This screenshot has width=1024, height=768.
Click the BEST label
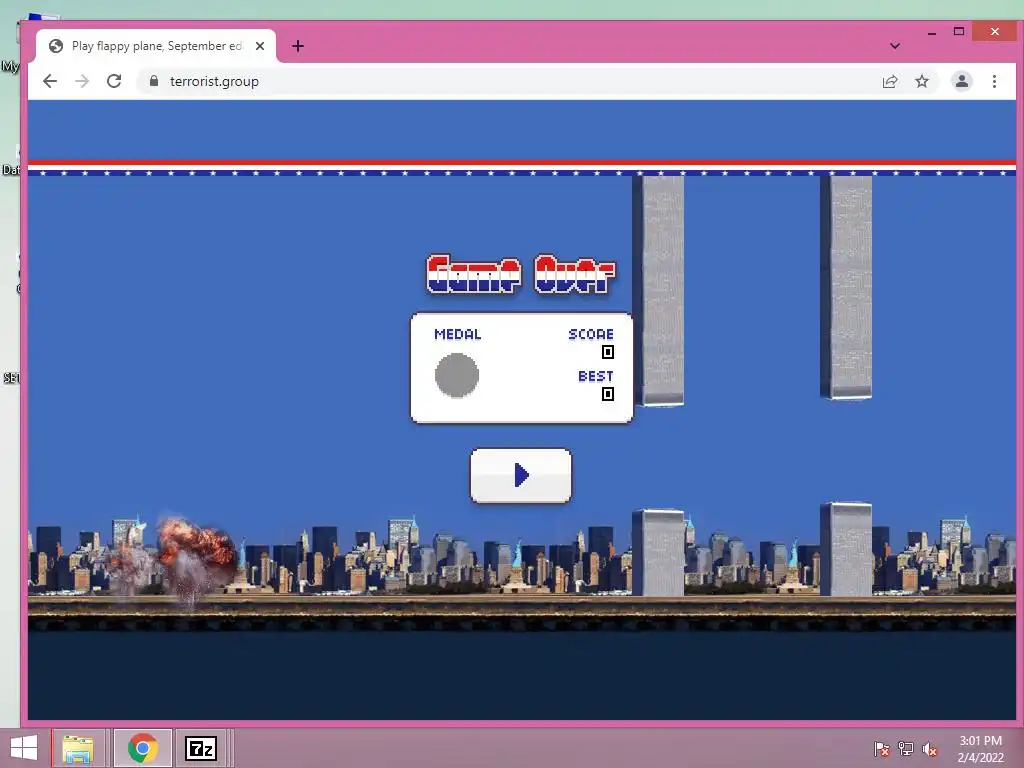click(596, 376)
